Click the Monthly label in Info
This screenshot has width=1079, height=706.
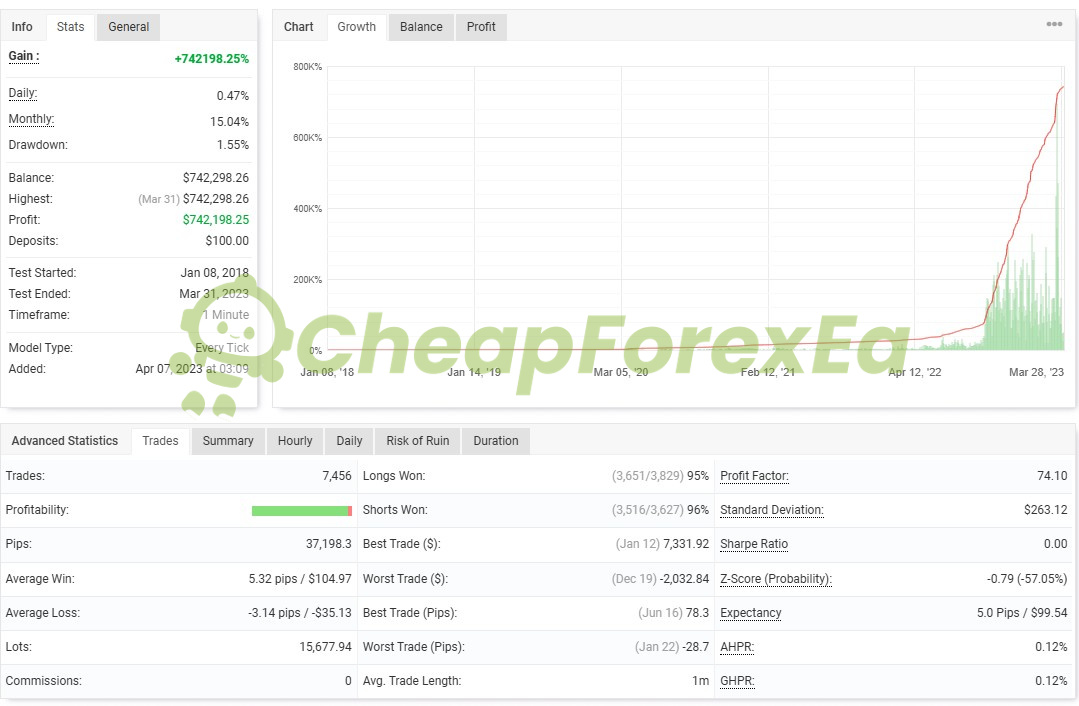(31, 119)
